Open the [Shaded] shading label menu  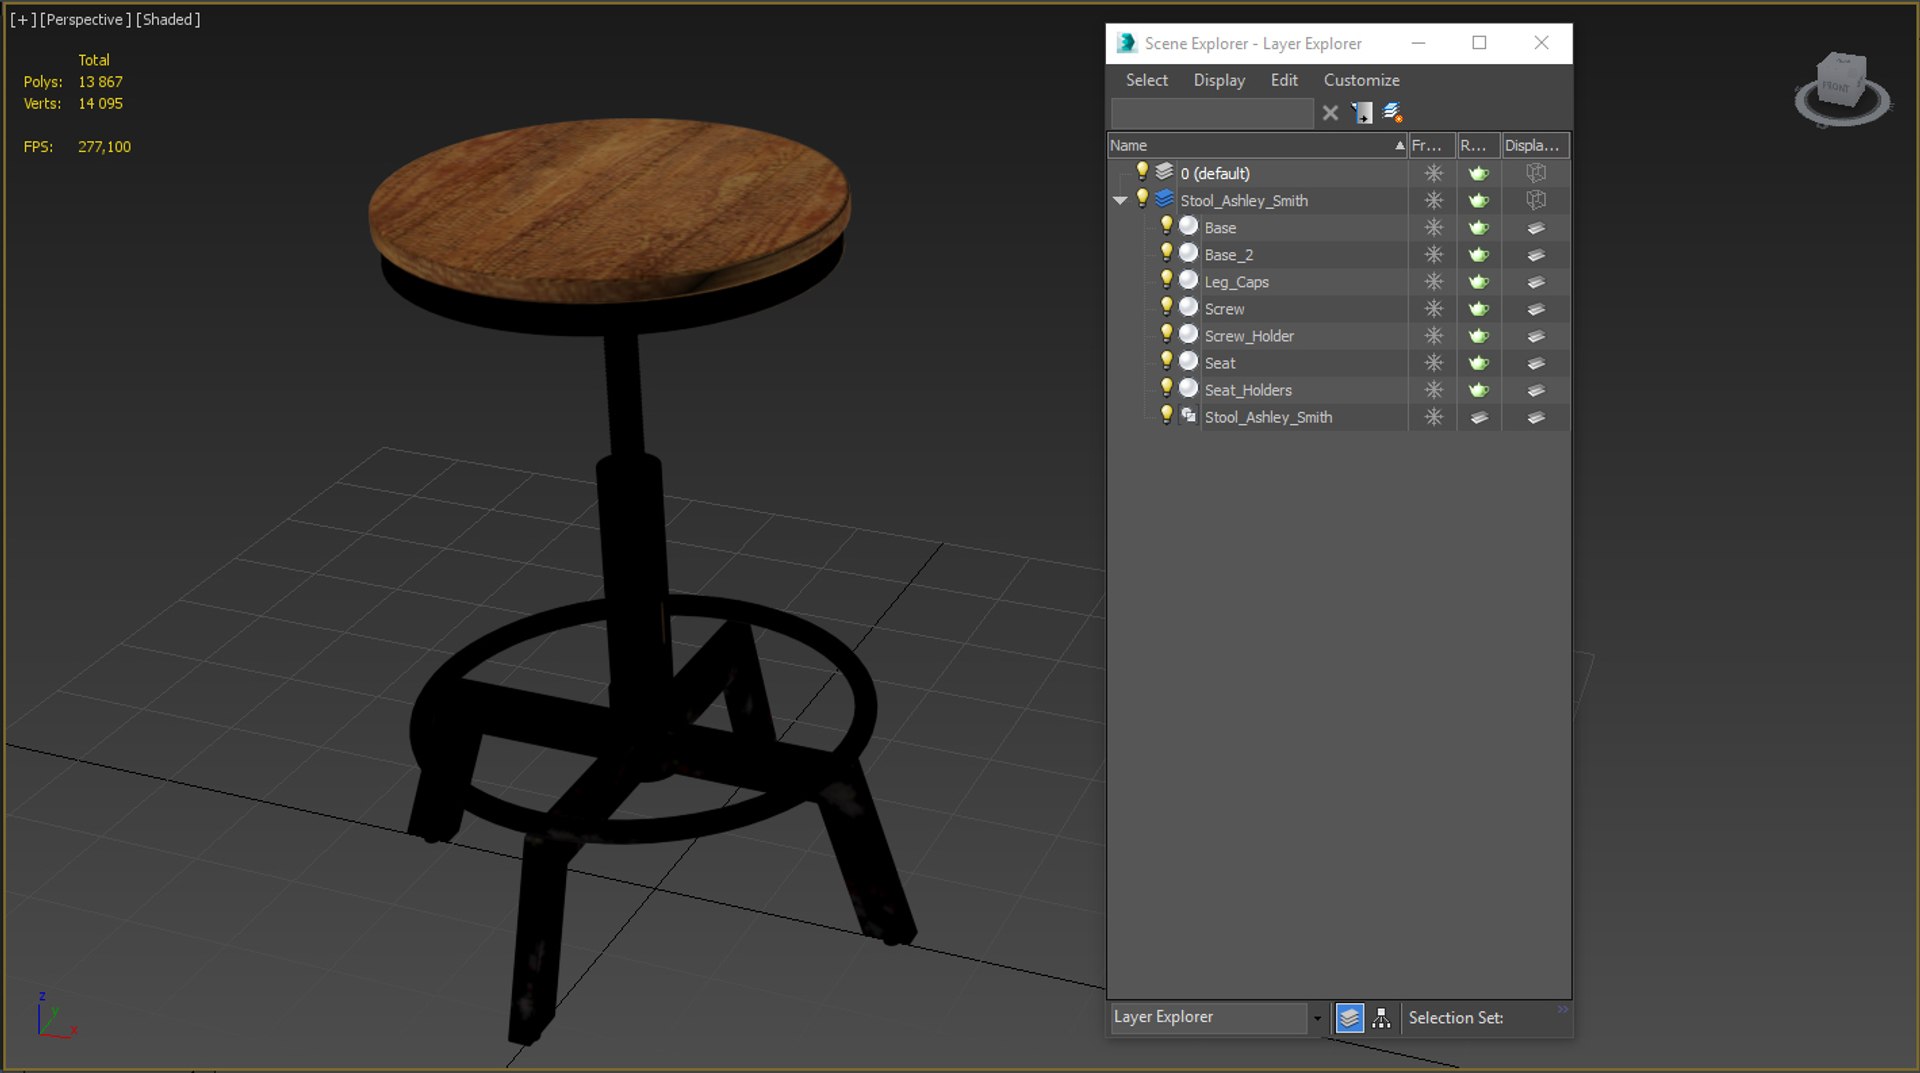click(168, 19)
